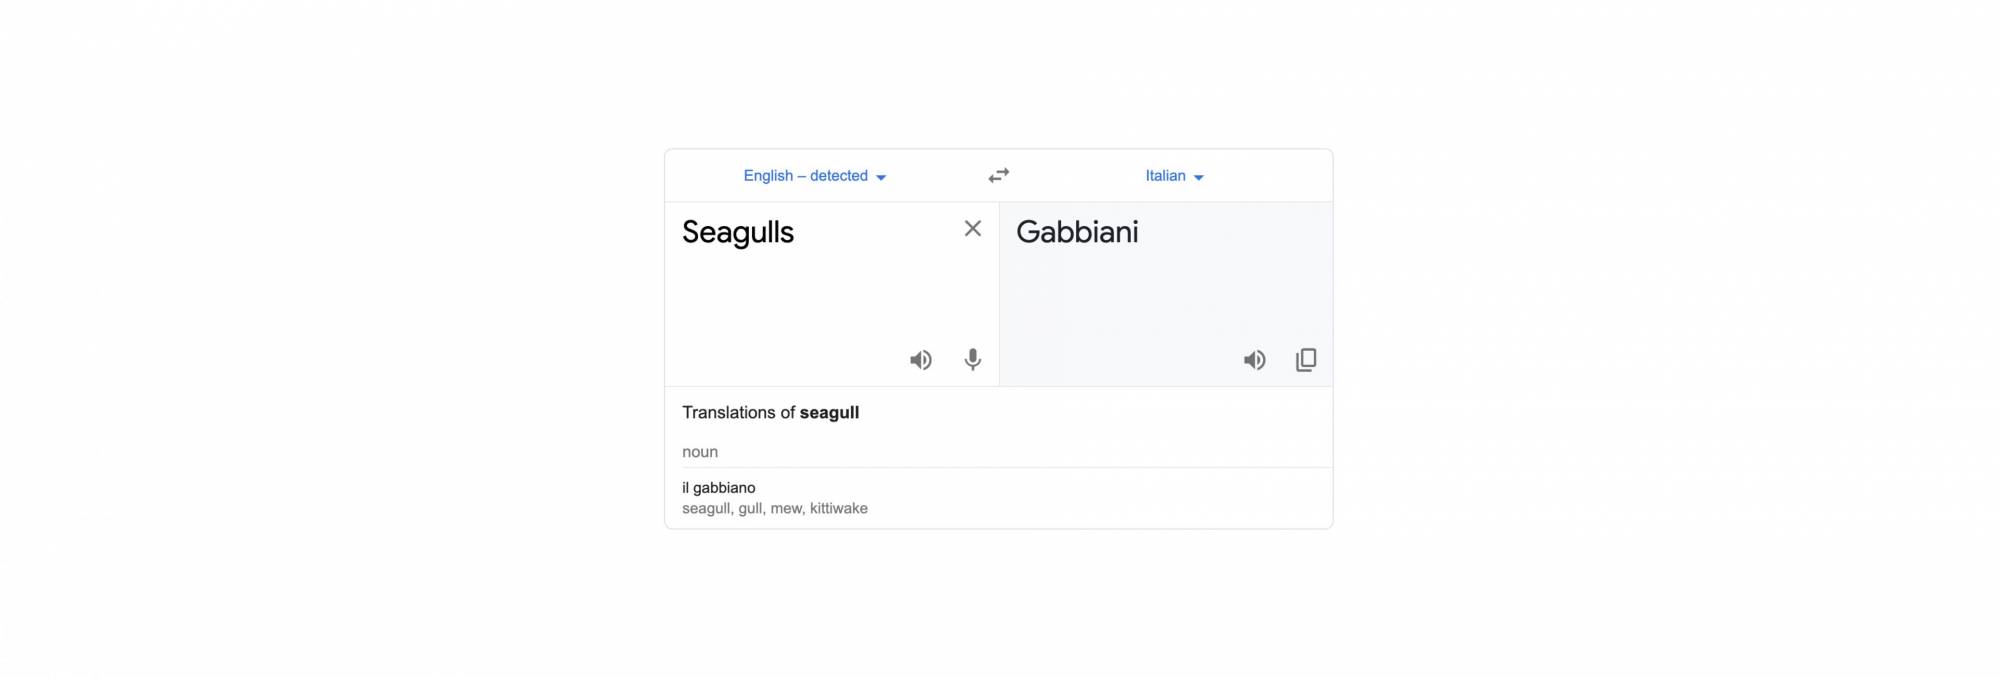Select the Italian language tab
The width and height of the screenshot is (2000, 678).
point(1166,175)
